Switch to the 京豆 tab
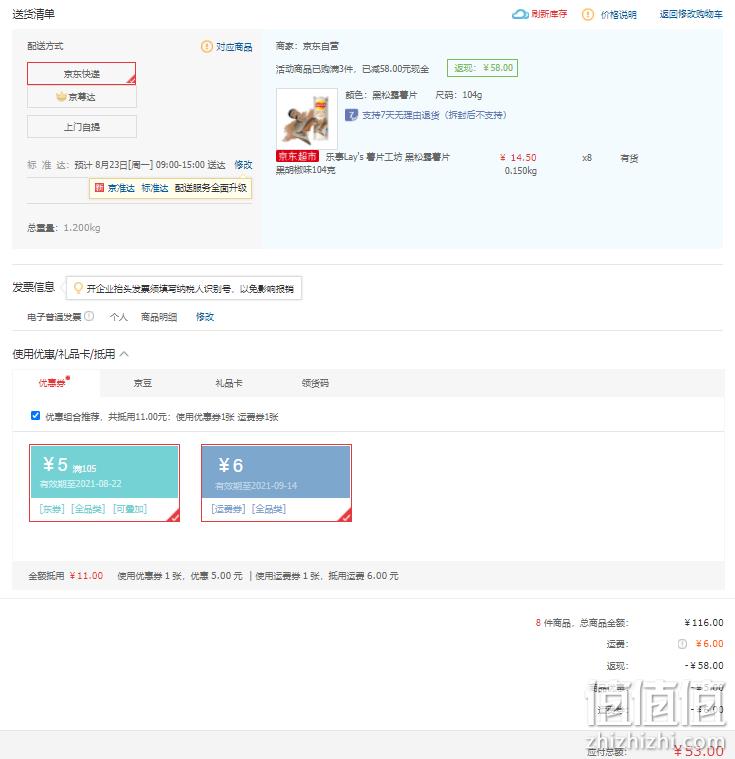This screenshot has height=759, width=735. 143,383
